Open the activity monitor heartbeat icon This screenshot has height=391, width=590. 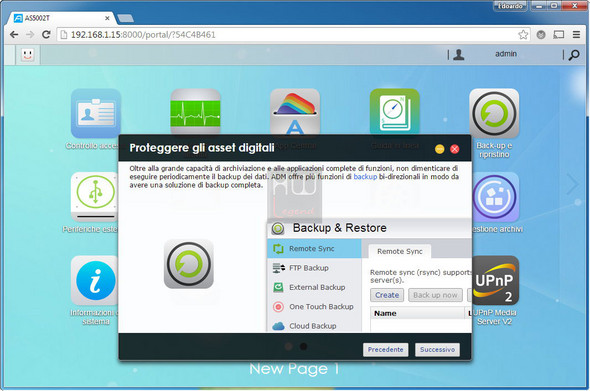pyautogui.click(x=195, y=112)
